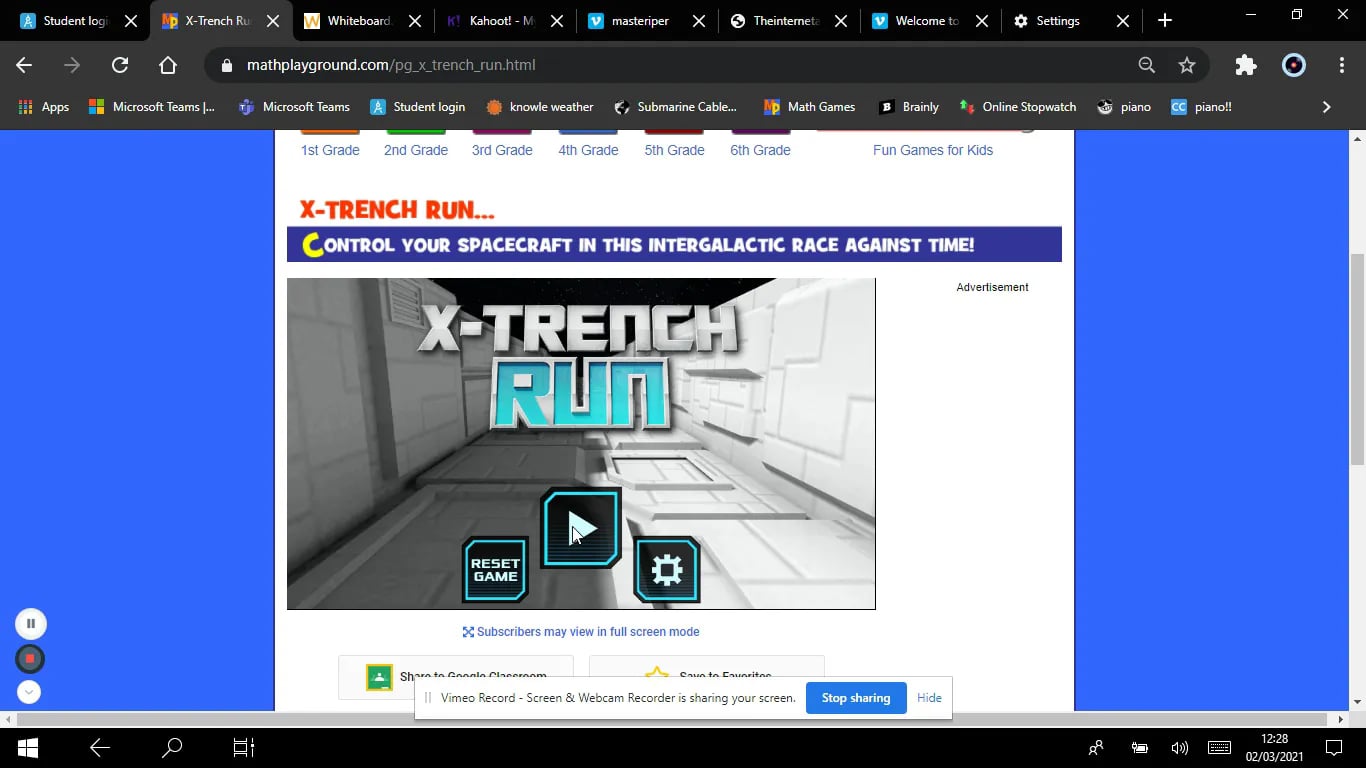
Task: Expand the Vimeo recorder options chevron
Action: click(29, 692)
